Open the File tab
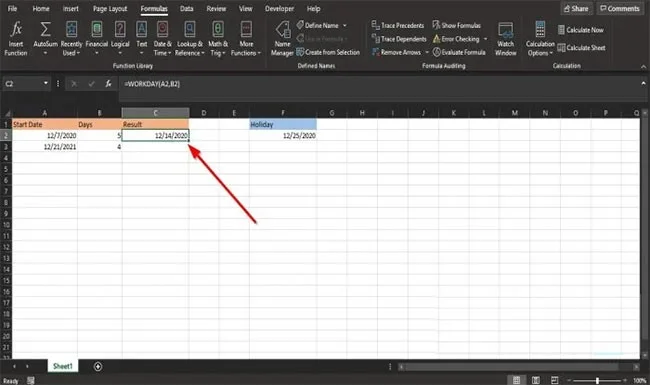The image size is (650, 385). [12, 8]
